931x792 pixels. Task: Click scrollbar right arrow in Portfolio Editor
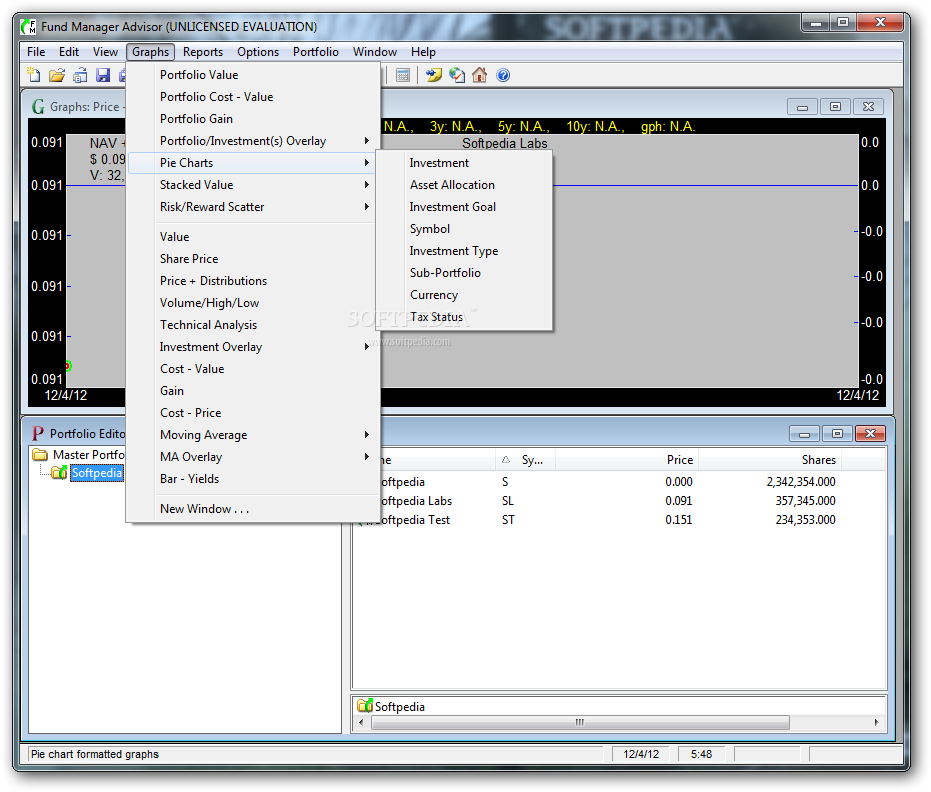876,722
